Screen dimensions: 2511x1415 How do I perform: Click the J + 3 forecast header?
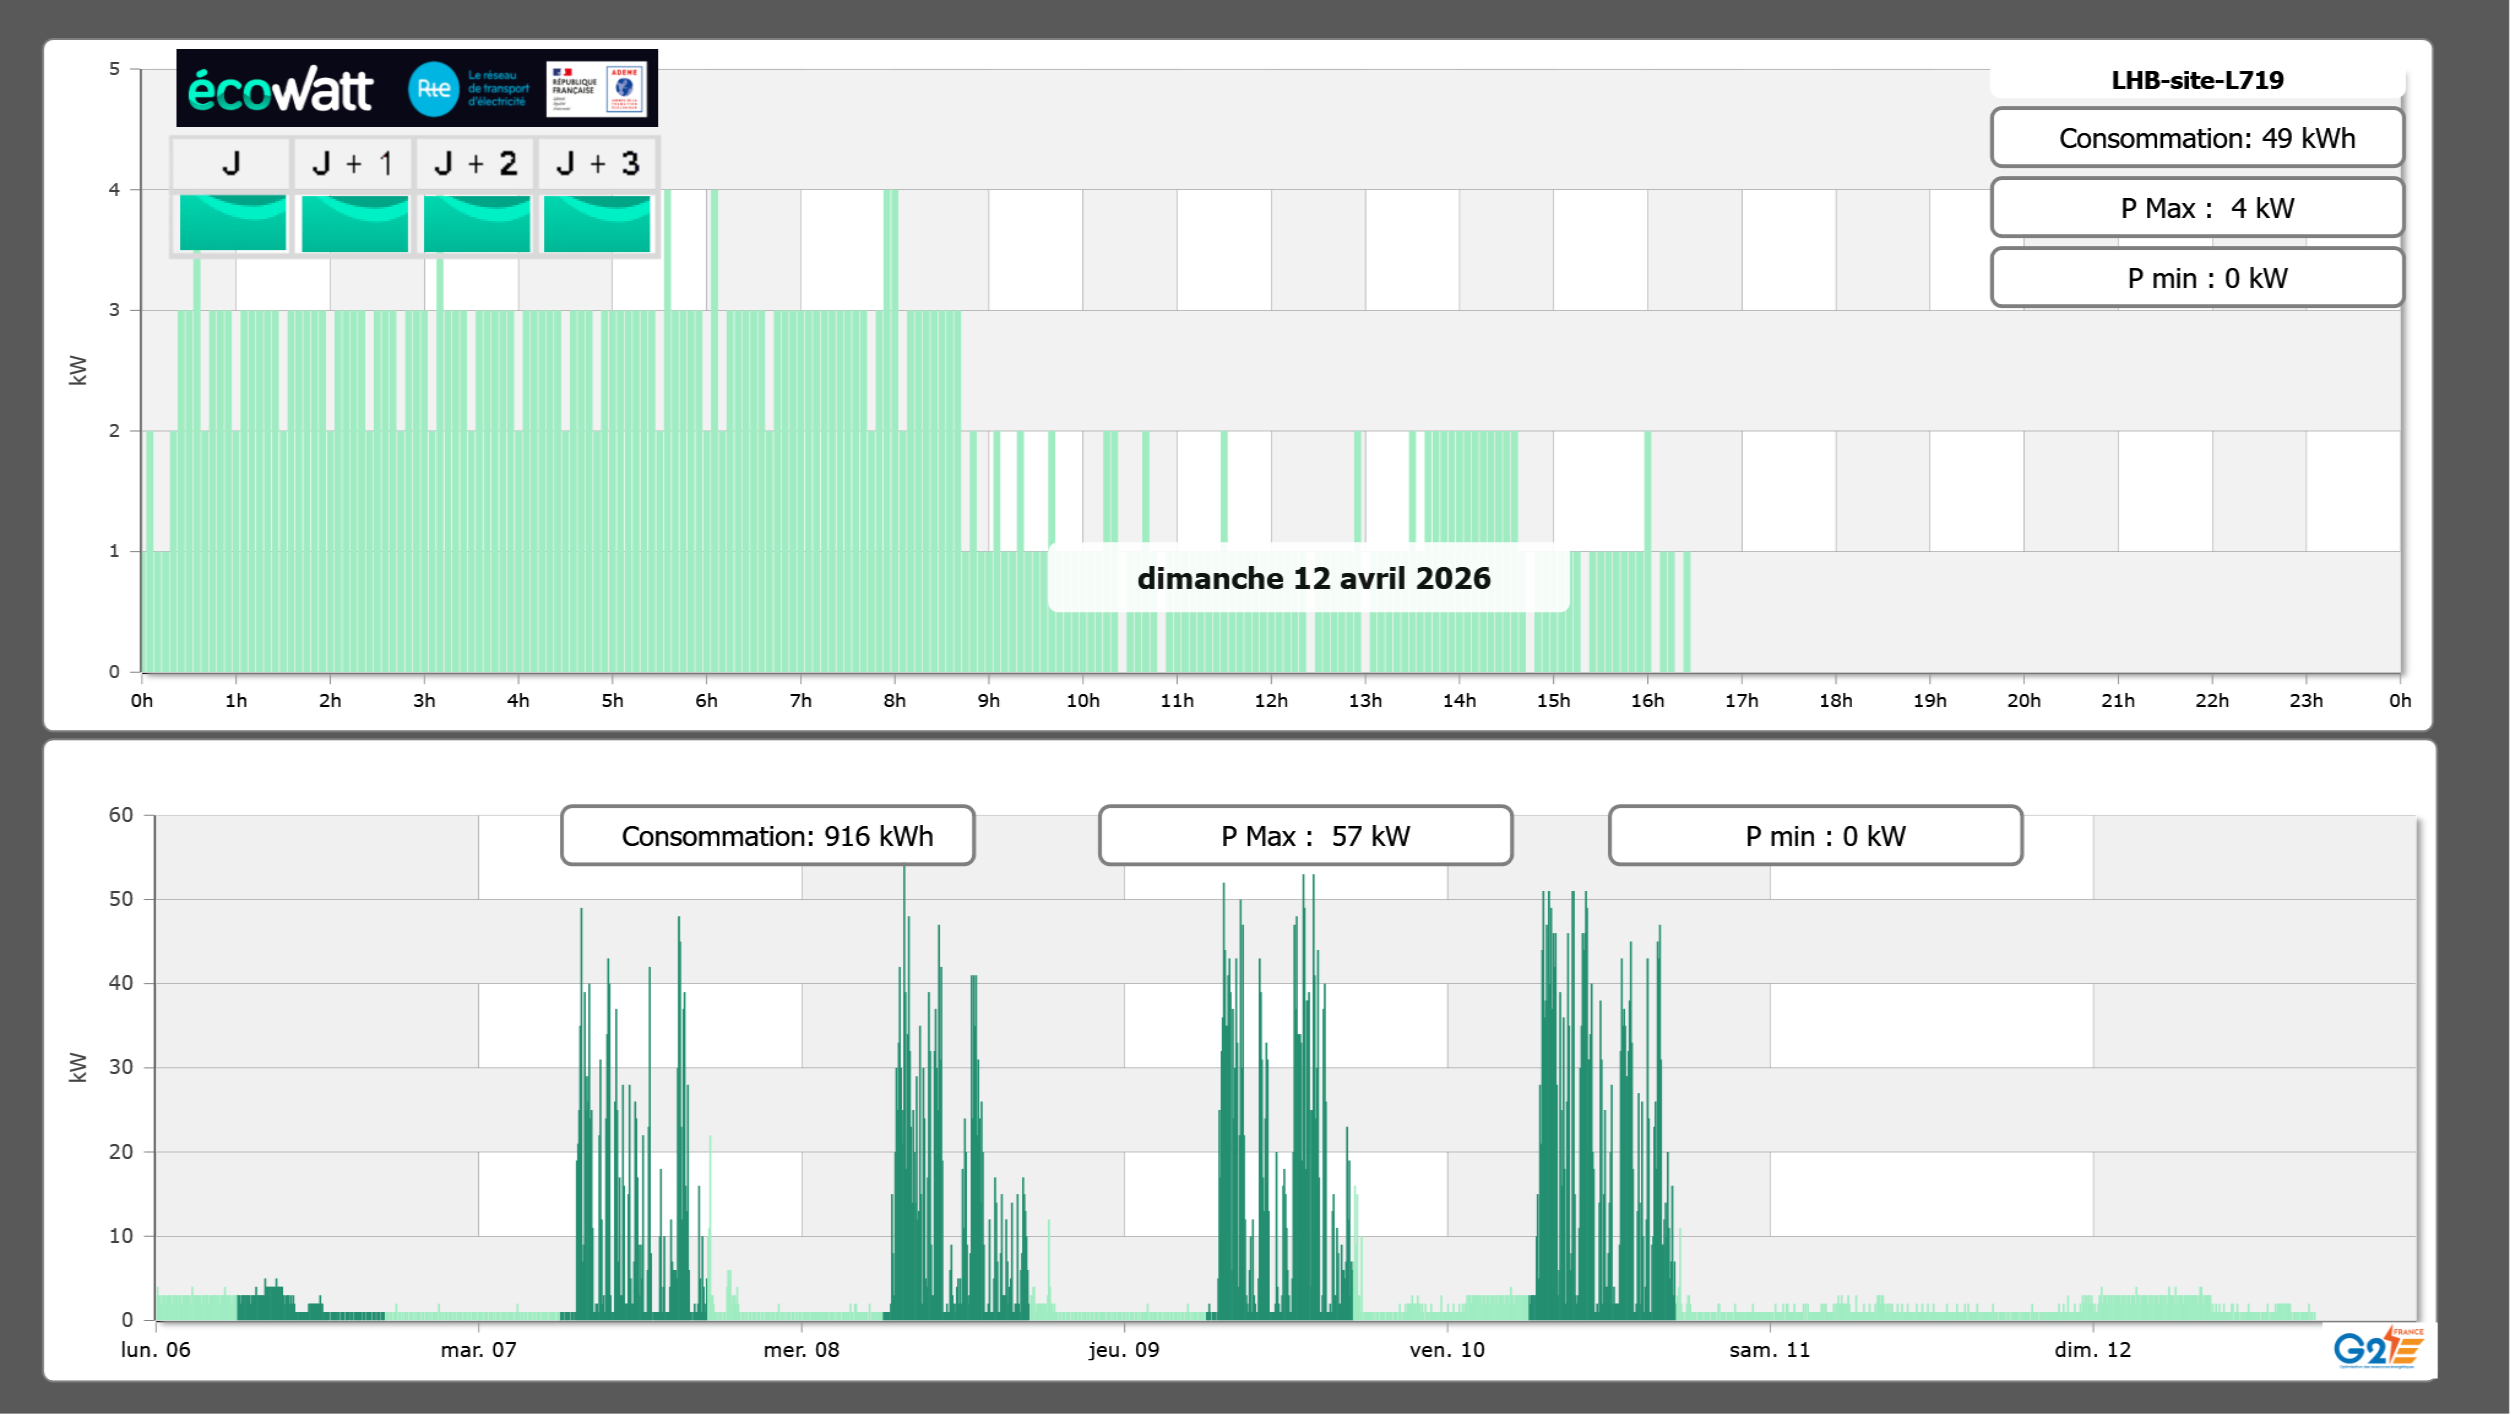(x=597, y=163)
